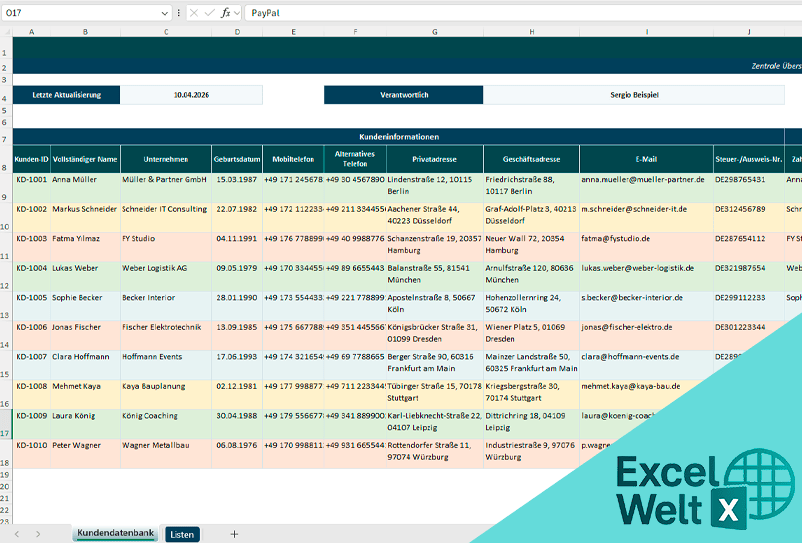The image size is (802, 543).
Task: Click the email fatma@fystudio.de
Action: (x=647, y=247)
